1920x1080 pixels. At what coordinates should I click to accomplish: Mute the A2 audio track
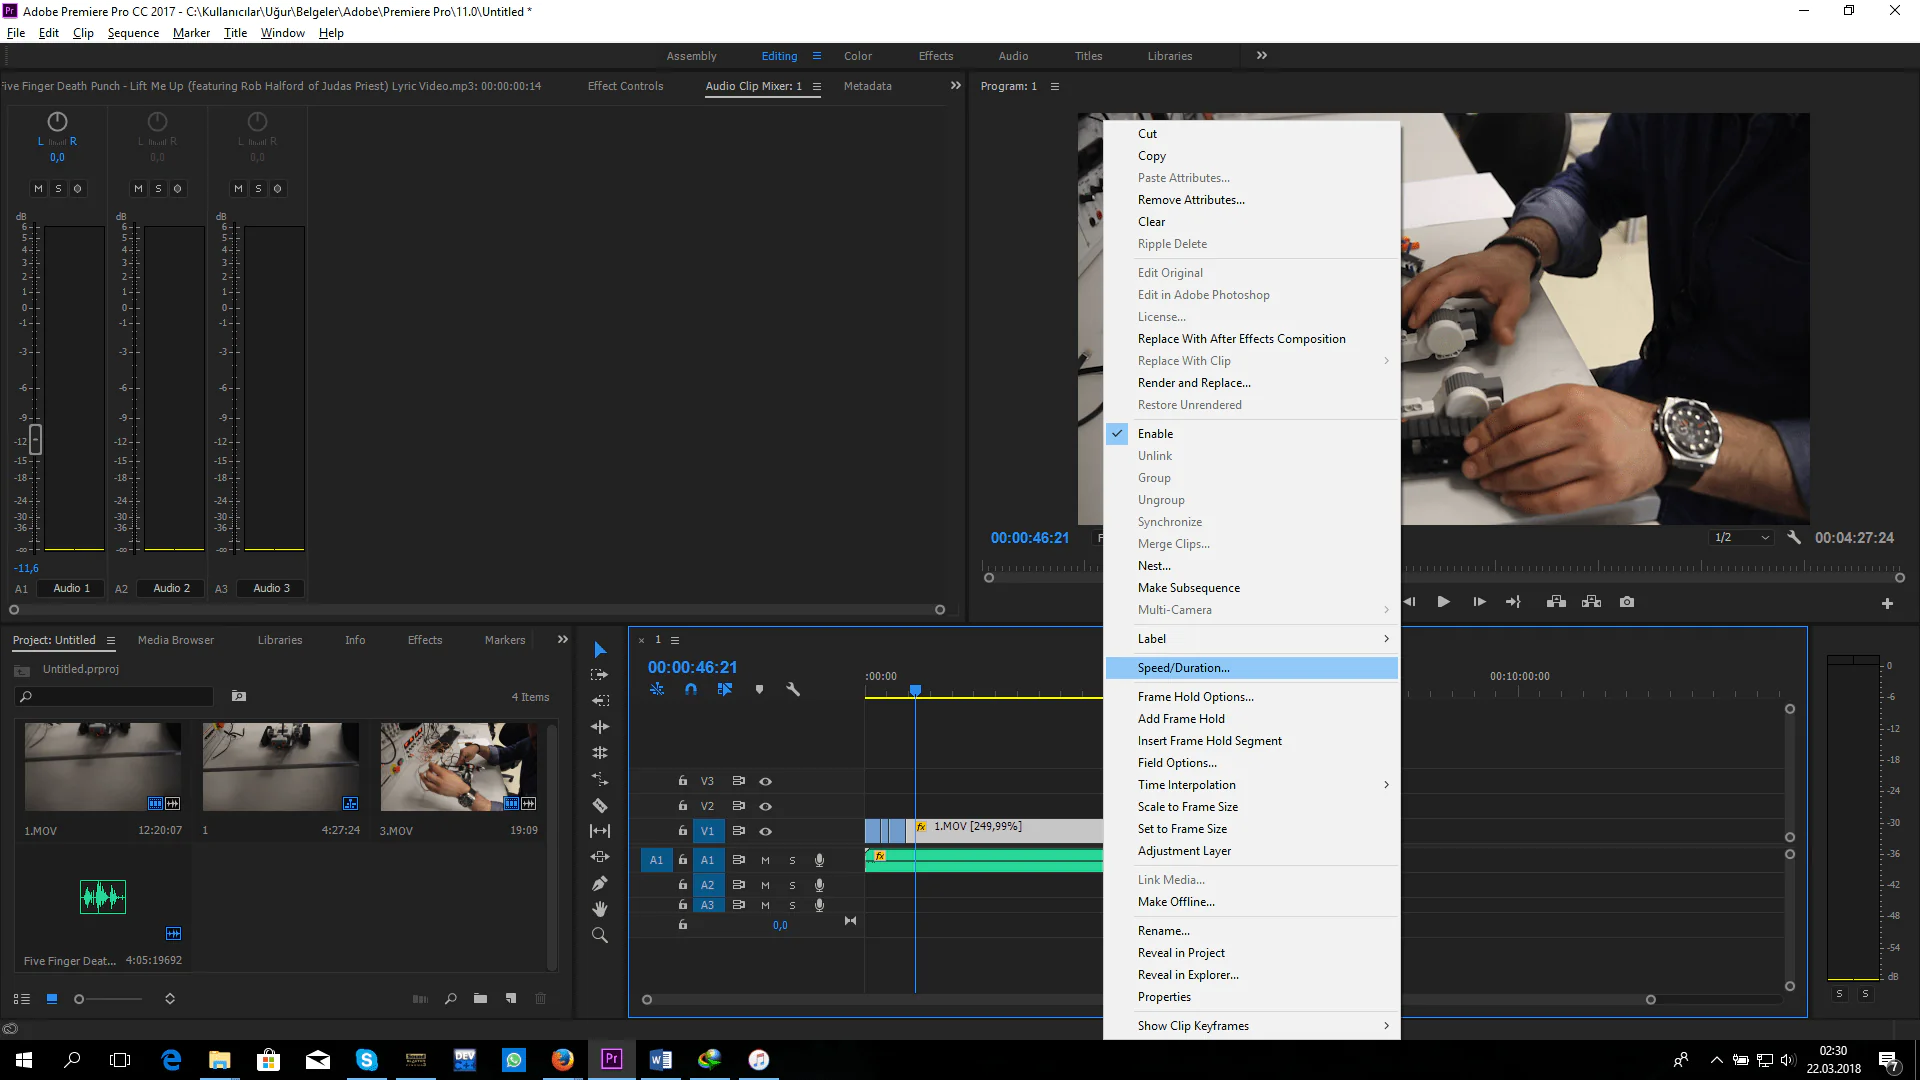(765, 884)
